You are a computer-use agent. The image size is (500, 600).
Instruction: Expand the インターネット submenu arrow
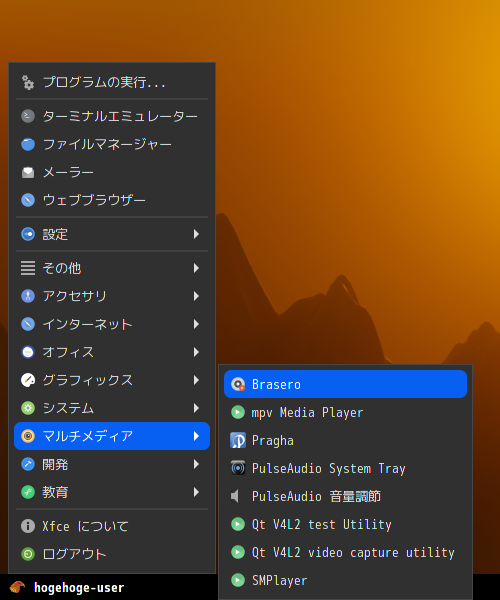(196, 324)
